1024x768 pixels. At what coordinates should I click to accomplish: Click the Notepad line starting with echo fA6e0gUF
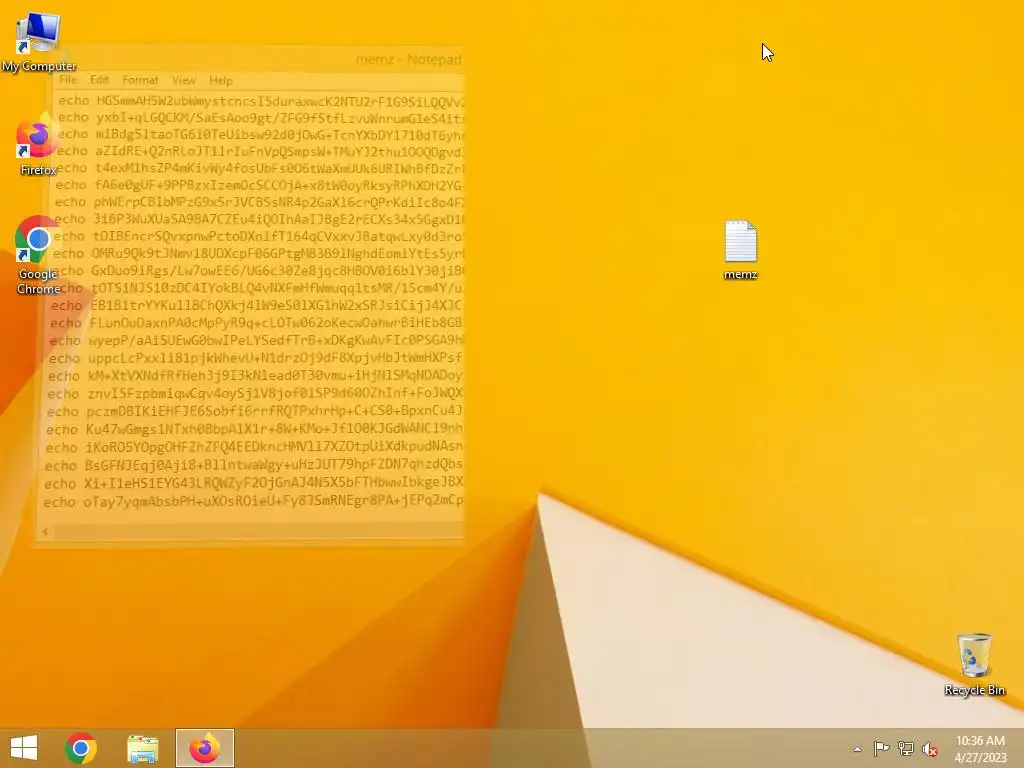tap(259, 185)
